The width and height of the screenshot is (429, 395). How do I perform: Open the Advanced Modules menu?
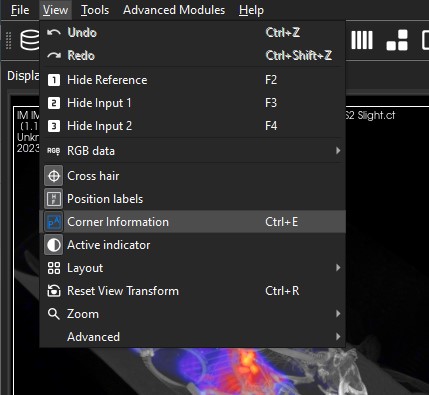coord(174,10)
